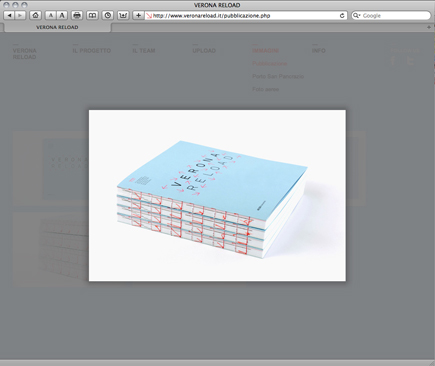435x366 pixels.
Task: Open the IL PROGETTO menu item
Action: (92, 51)
